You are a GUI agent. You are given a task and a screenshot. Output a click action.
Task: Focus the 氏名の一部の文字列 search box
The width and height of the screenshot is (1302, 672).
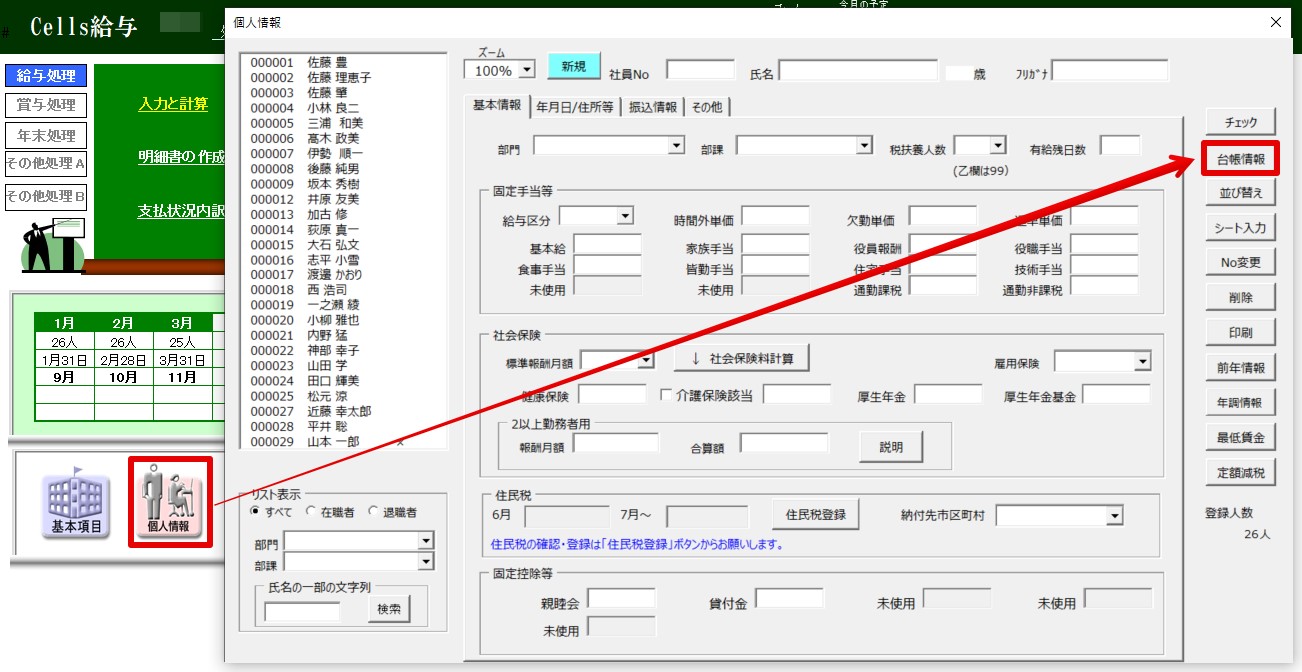click(x=302, y=610)
